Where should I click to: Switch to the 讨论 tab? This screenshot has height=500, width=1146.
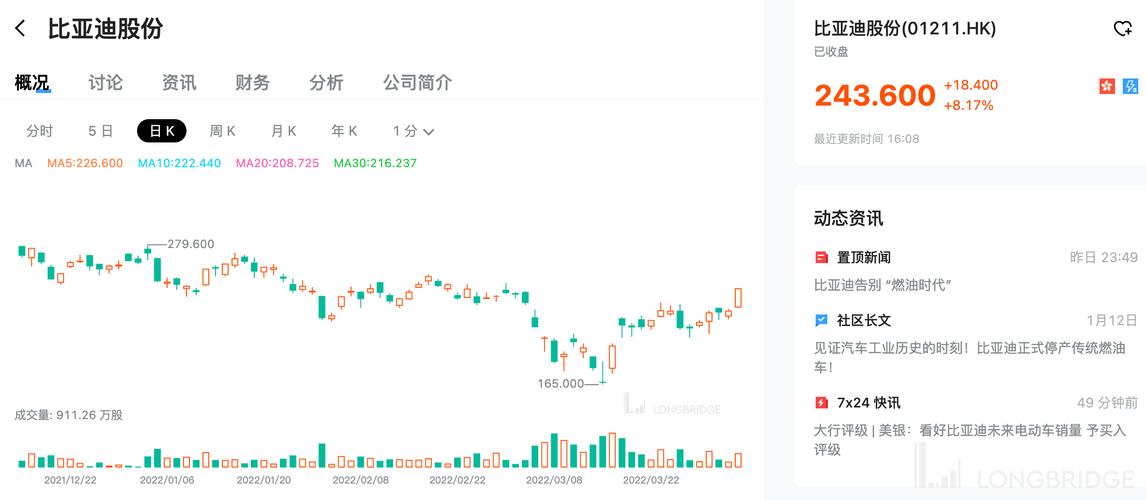105,83
